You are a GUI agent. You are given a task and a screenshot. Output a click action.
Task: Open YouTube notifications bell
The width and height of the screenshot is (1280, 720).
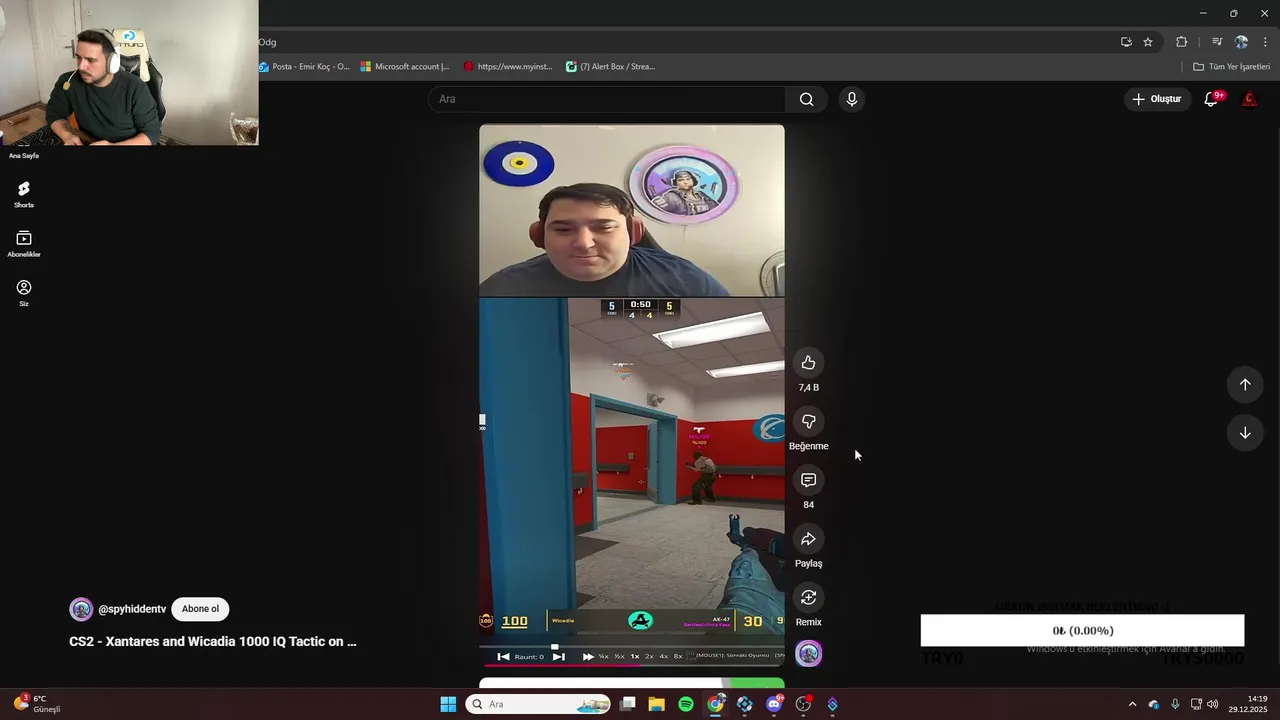[x=1211, y=99]
